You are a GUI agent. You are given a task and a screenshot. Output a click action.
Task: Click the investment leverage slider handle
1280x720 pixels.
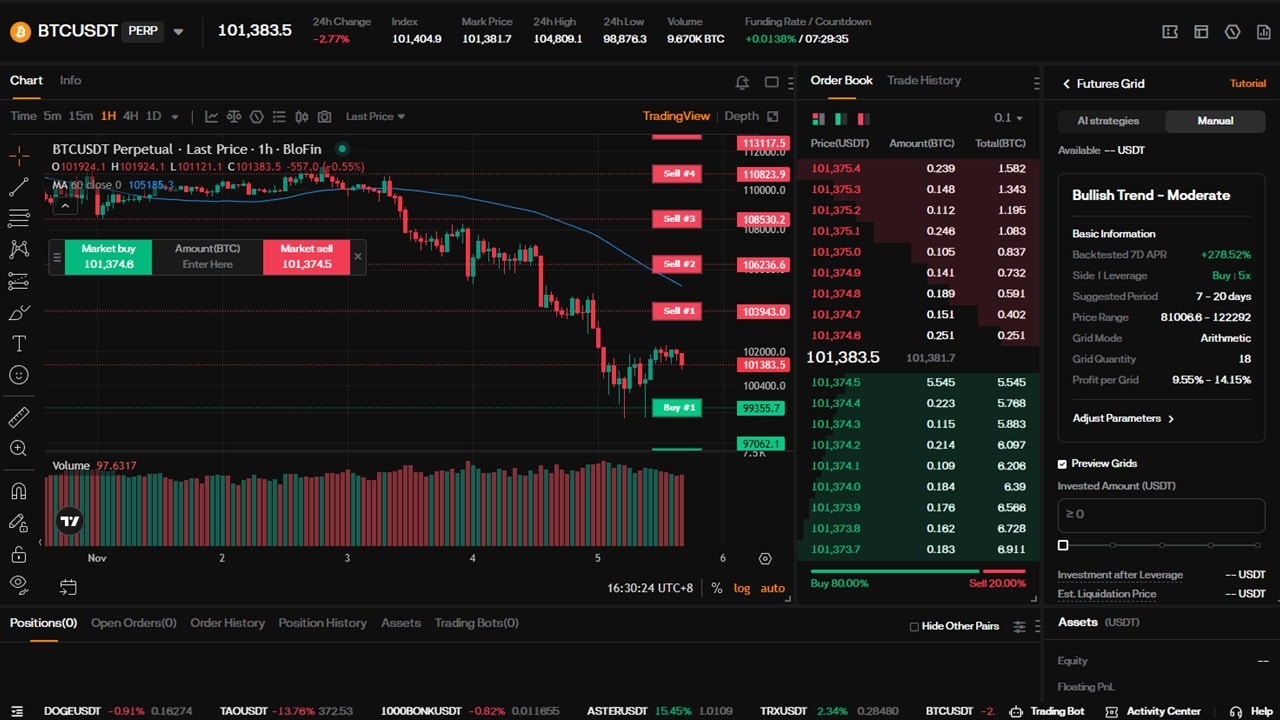(1063, 545)
